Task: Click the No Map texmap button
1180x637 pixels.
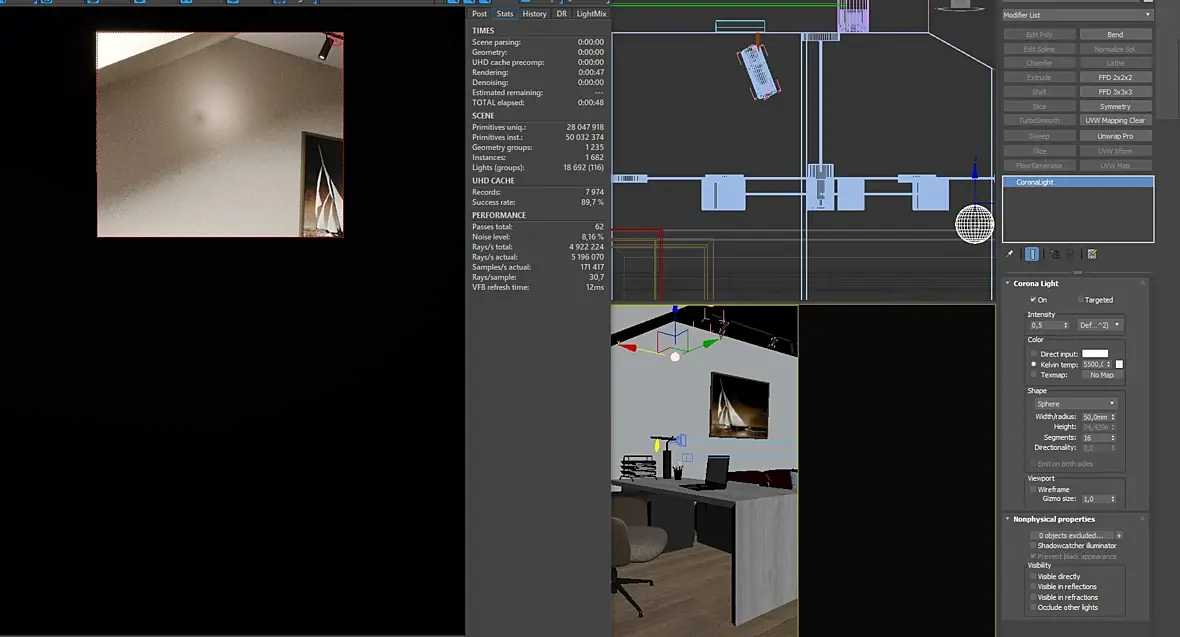Action: click(x=1102, y=375)
